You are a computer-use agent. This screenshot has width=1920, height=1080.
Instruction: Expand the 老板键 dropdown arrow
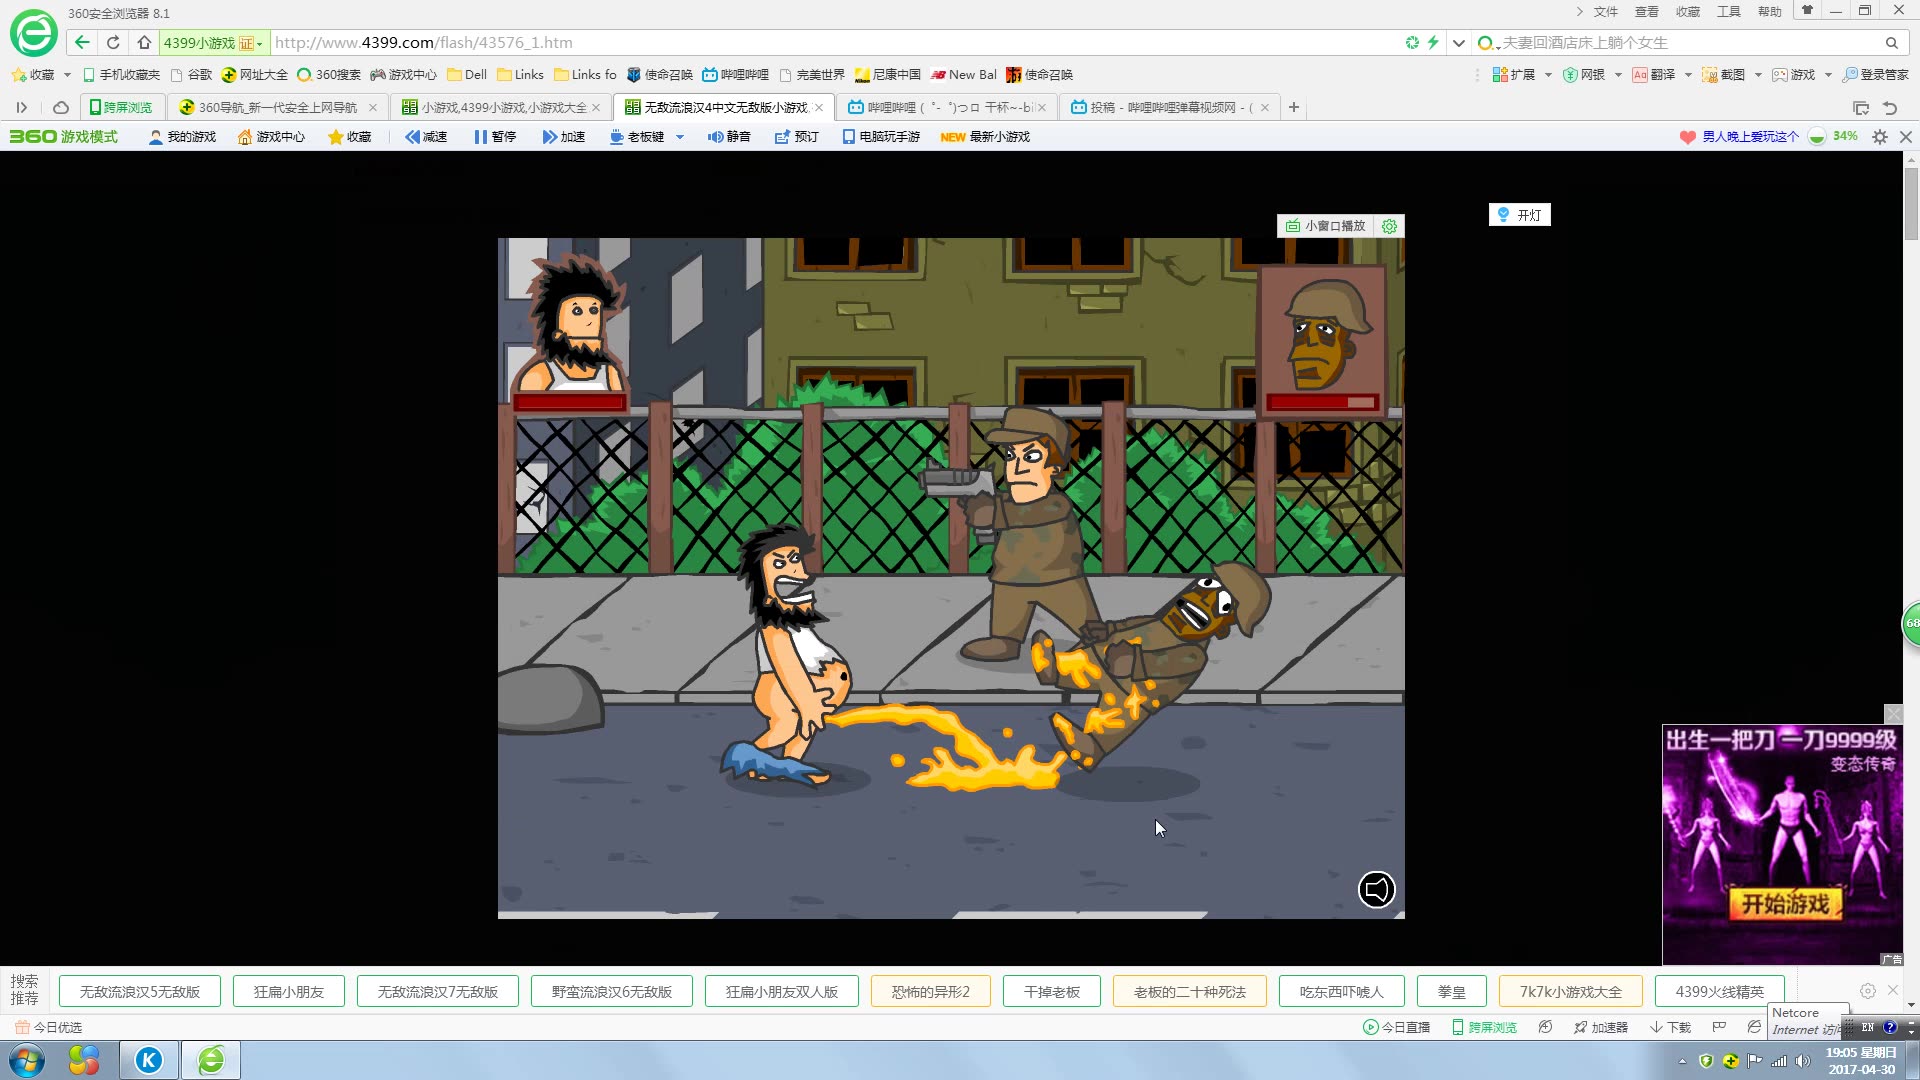click(680, 137)
